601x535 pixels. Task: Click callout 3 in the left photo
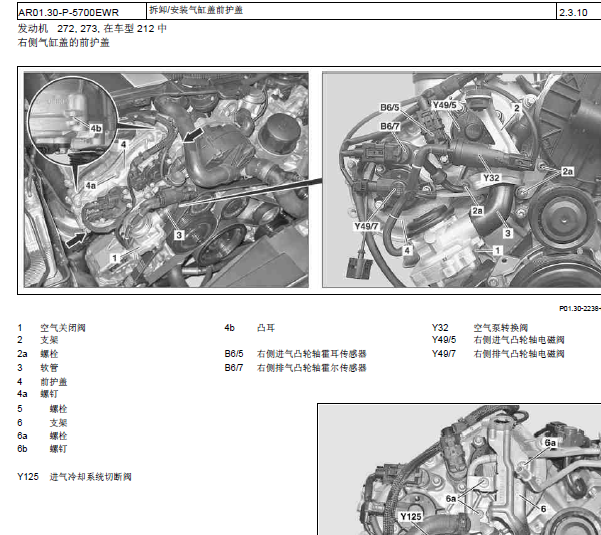tap(179, 235)
